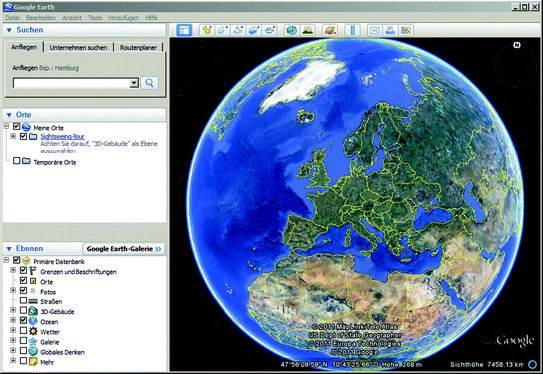This screenshot has height=374, width=543.
Task: Click the print icon in the toolbar
Action: point(390,30)
